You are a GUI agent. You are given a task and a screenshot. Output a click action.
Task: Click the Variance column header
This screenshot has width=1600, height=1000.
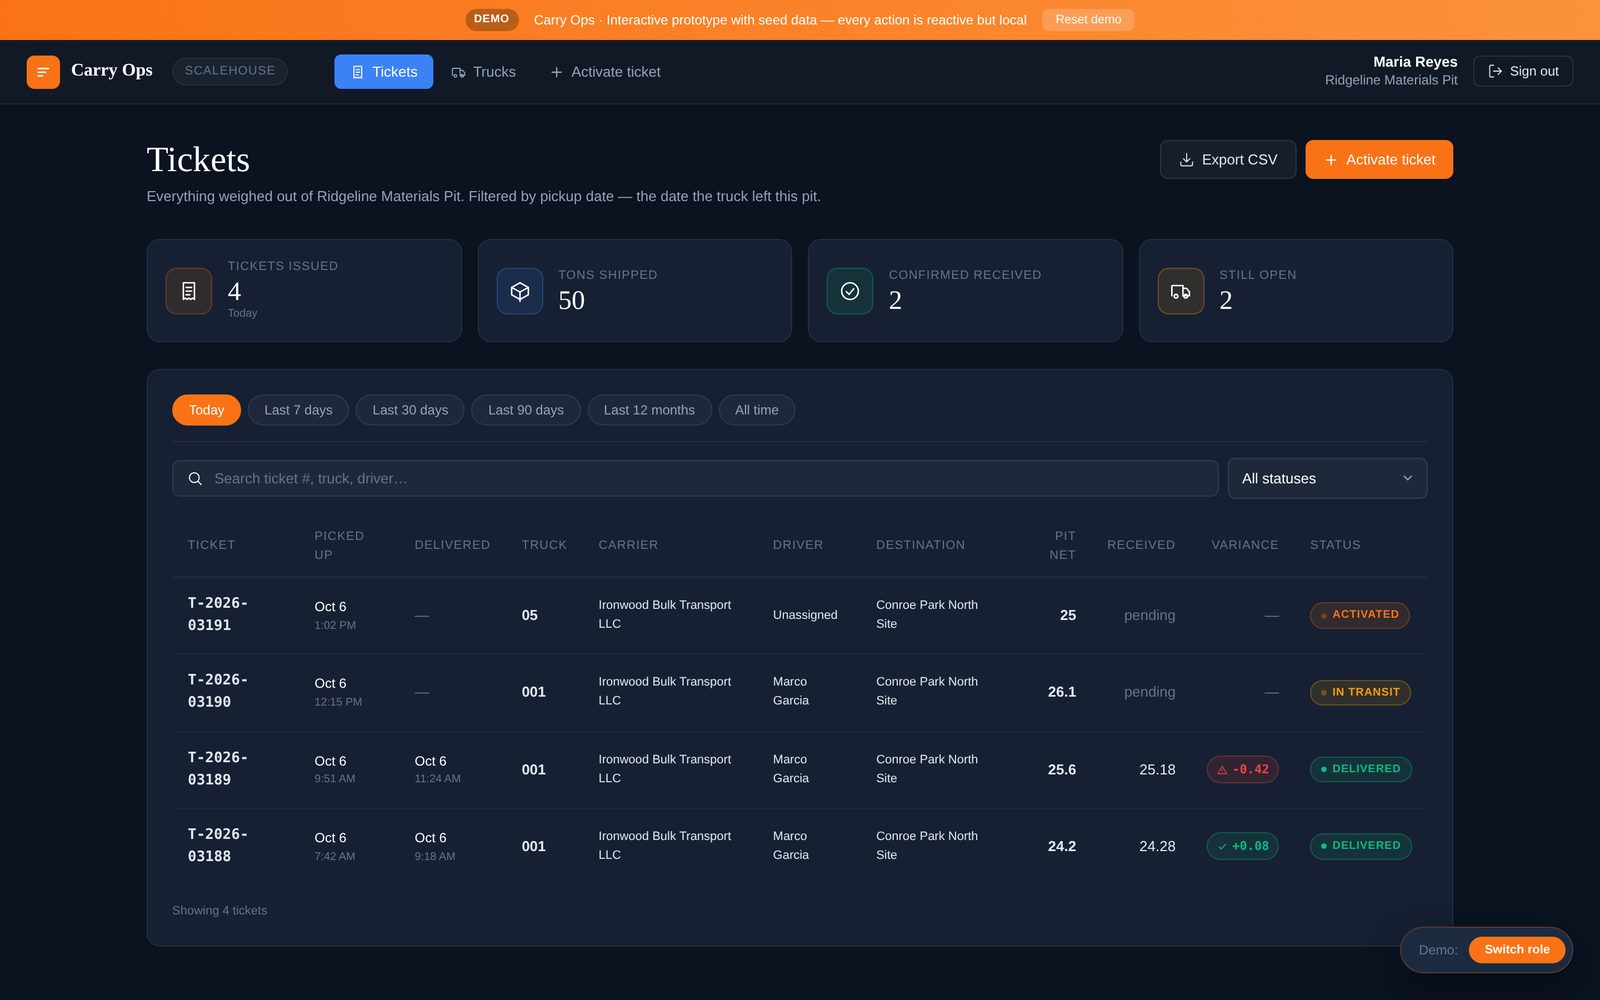coord(1245,545)
